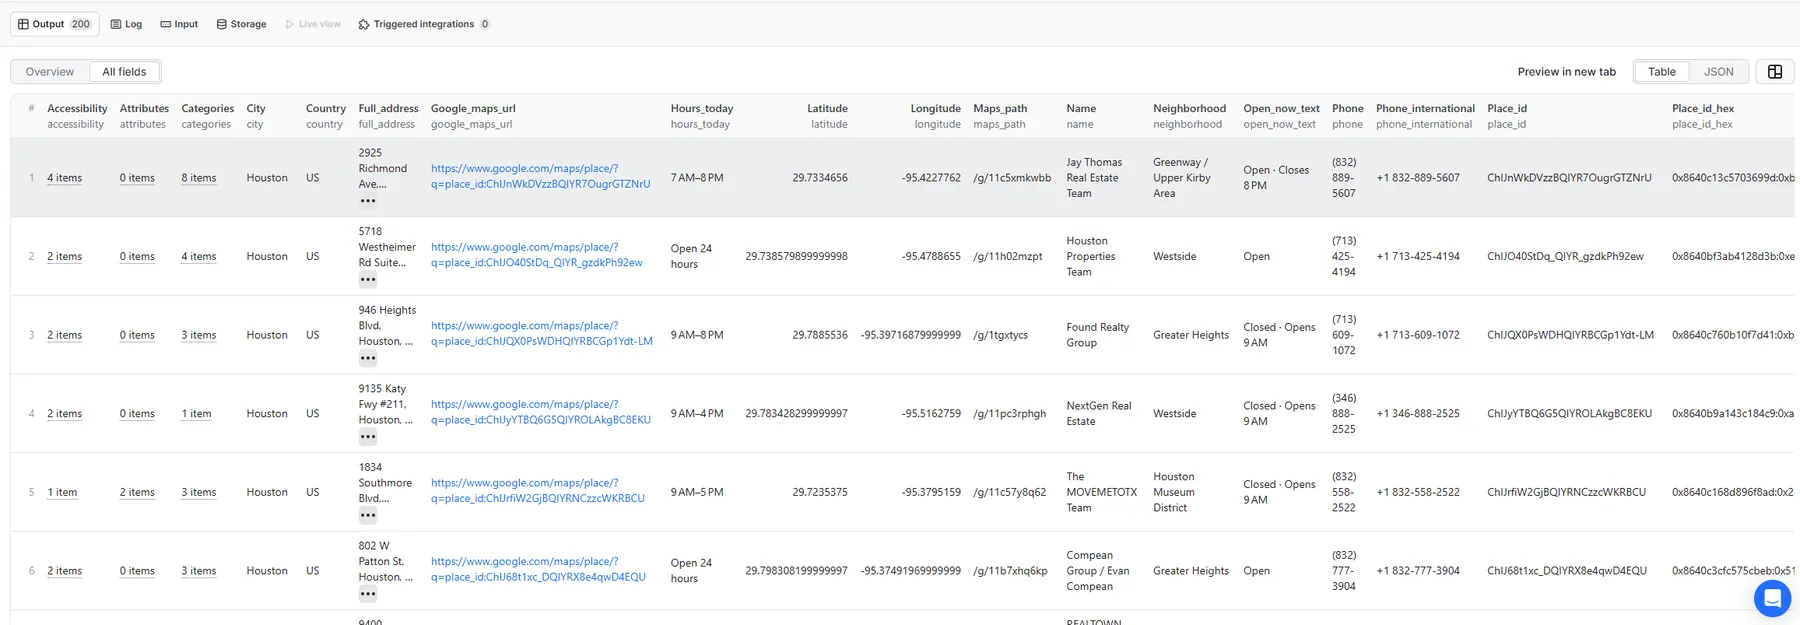Viewport: 1800px width, 625px height.
Task: Select the Jay Thomas Real Estate Team name cell
Action: [x=1094, y=178]
